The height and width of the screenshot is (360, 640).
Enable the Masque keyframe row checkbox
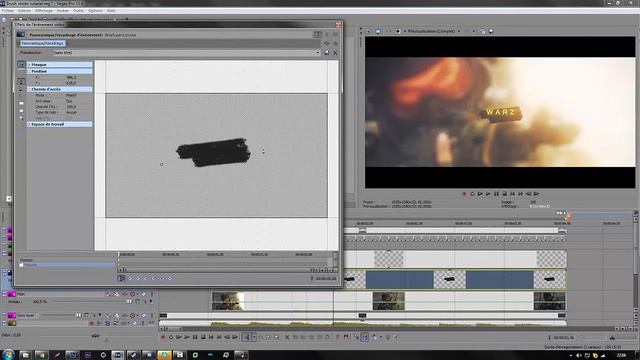(21, 265)
